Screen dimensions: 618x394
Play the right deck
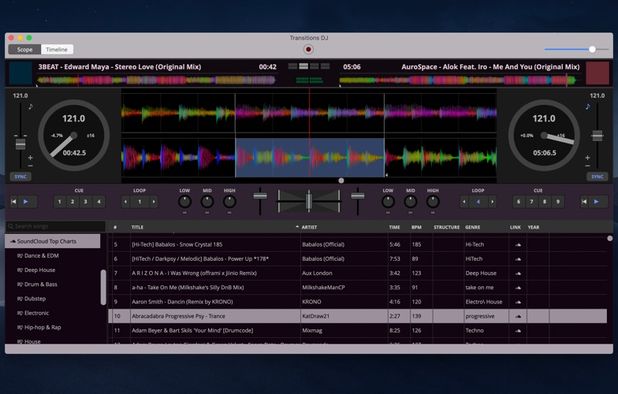pyautogui.click(x=596, y=202)
